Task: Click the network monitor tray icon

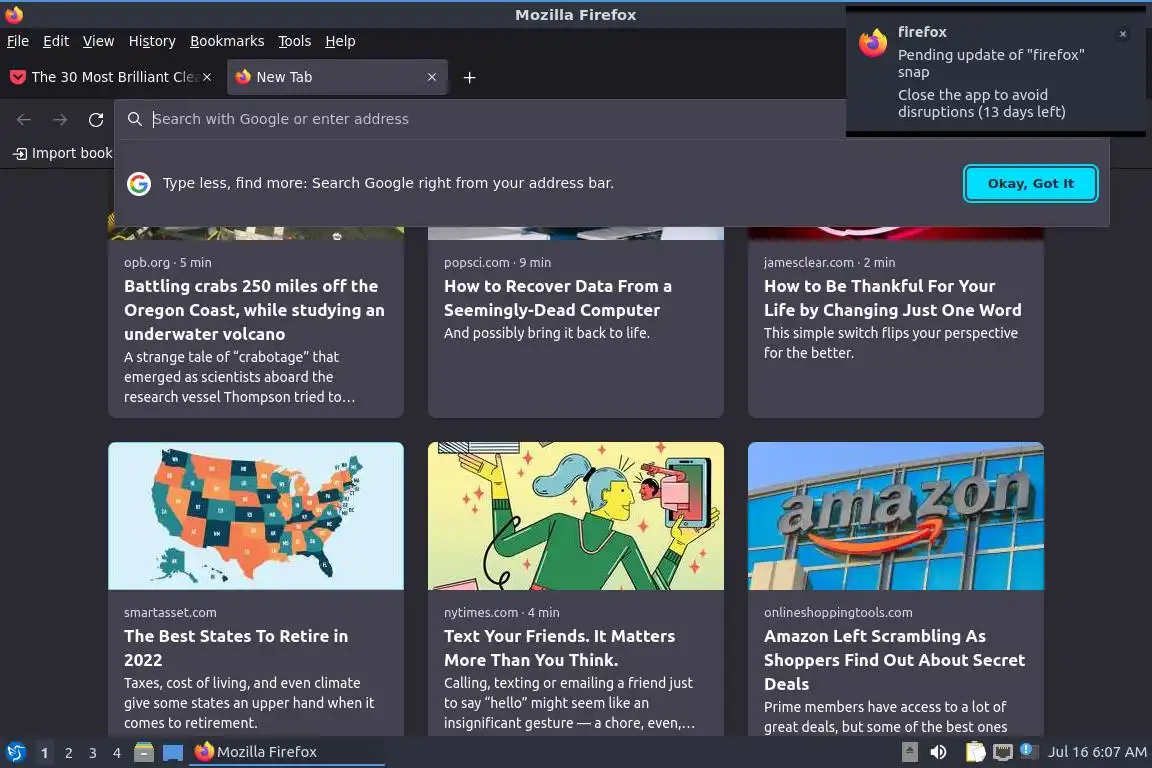Action: pos(1002,752)
